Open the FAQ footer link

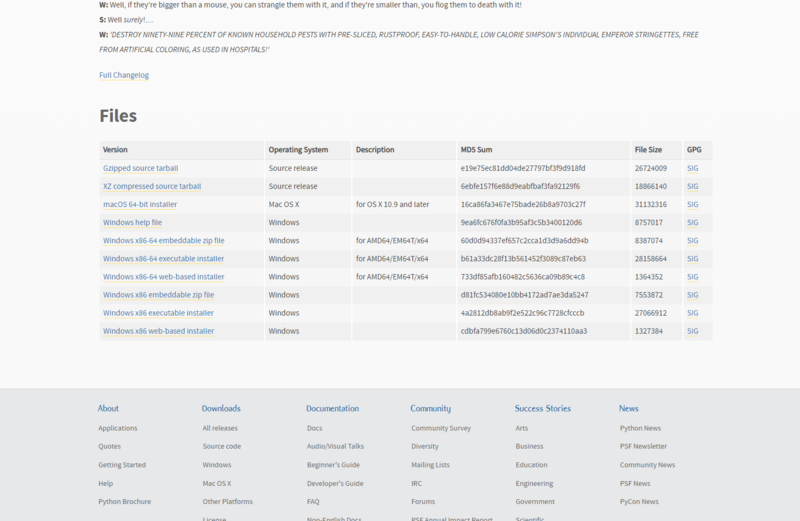(x=313, y=502)
